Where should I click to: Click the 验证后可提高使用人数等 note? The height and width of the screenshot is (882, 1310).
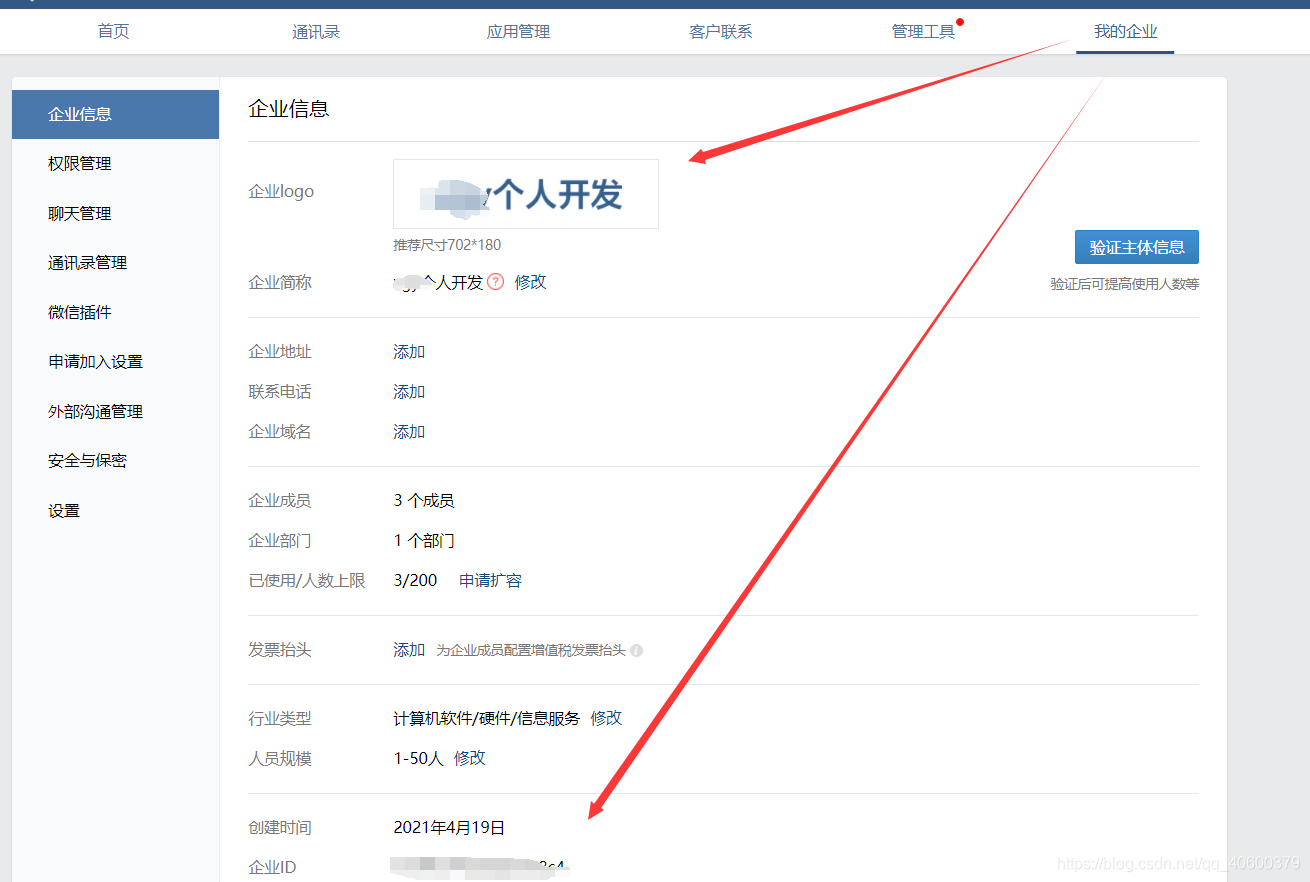1124,284
